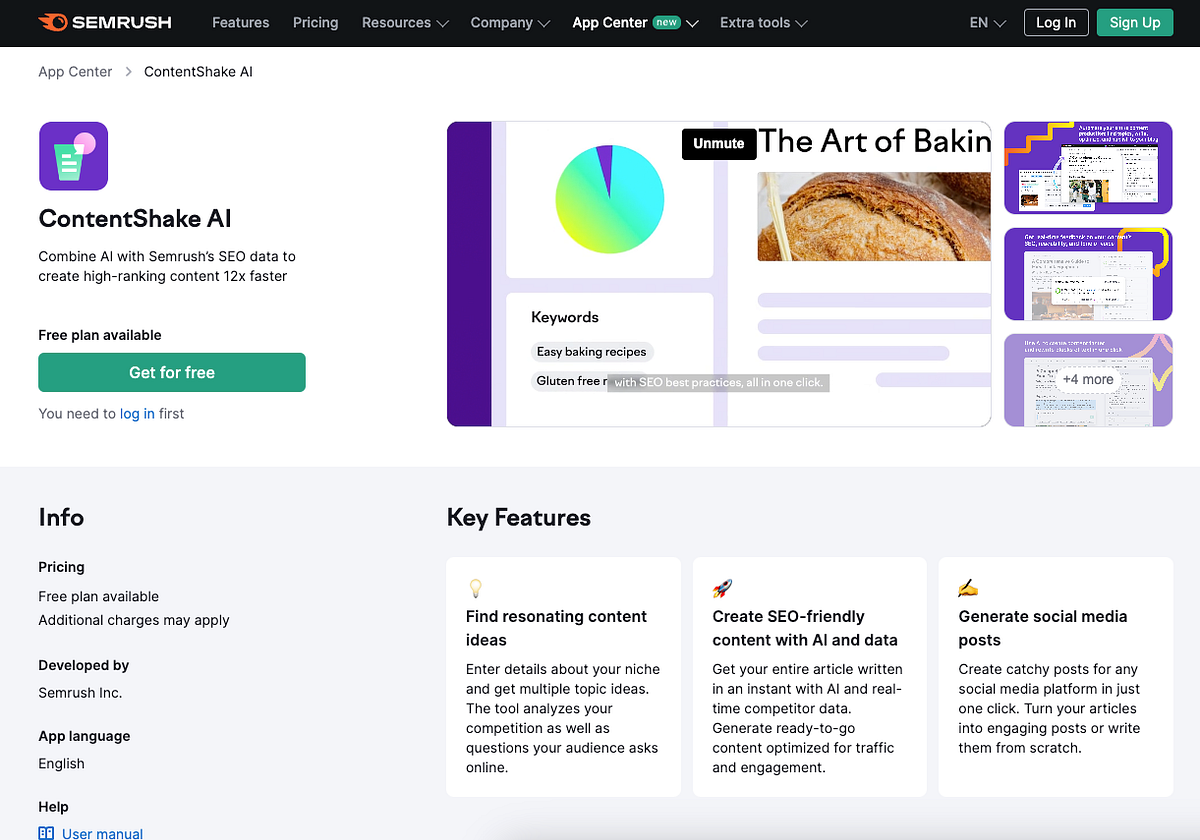
Task: Unmute the promo video
Action: [x=718, y=143]
